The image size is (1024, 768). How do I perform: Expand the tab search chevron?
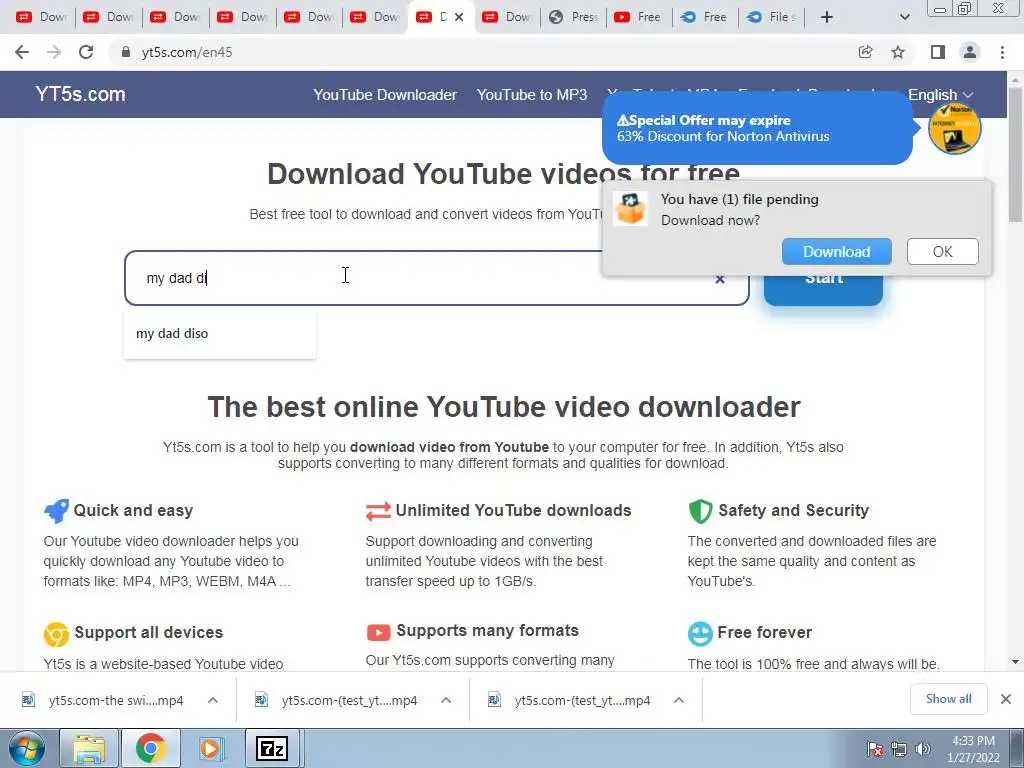[904, 17]
